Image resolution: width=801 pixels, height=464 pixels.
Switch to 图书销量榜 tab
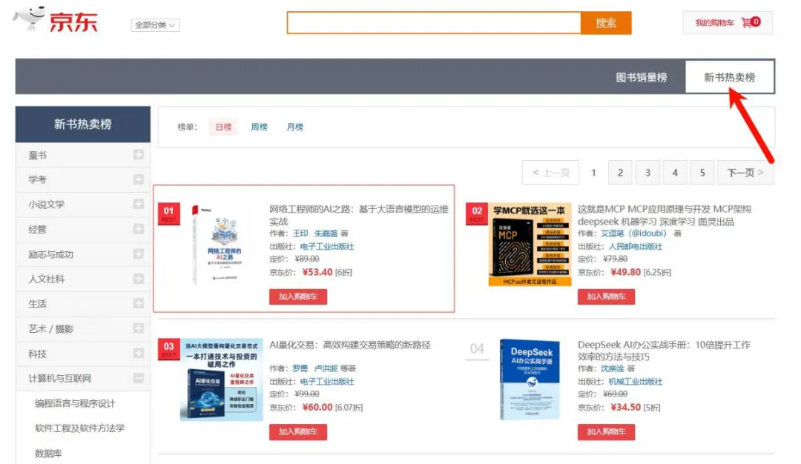click(x=641, y=77)
